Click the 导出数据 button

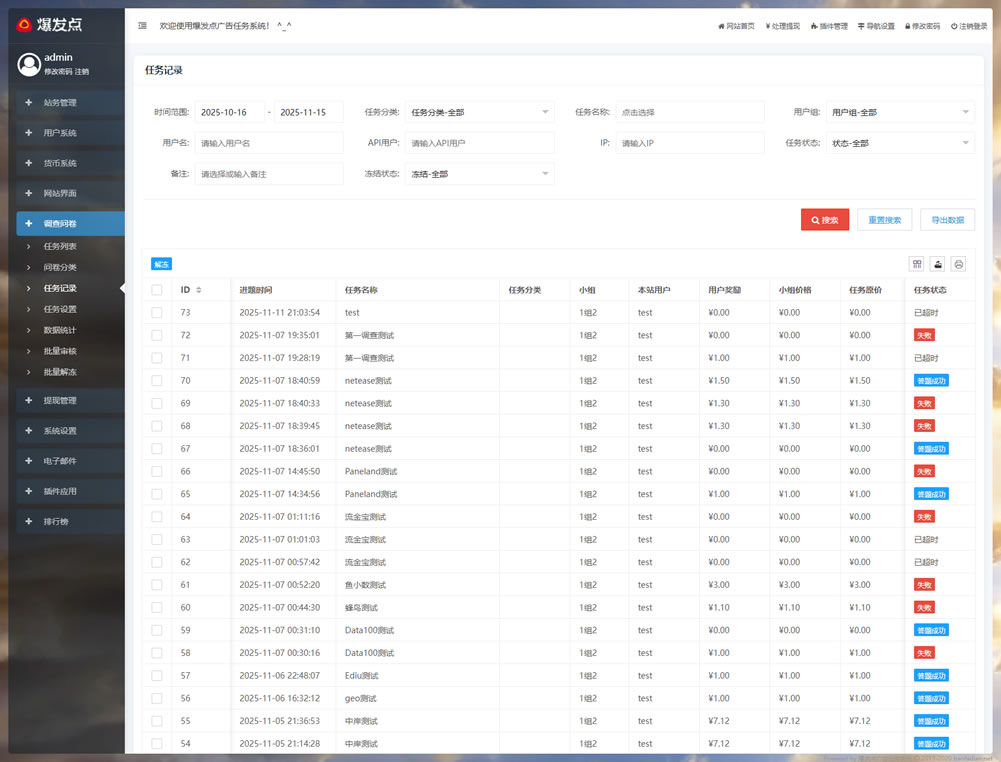click(947, 220)
